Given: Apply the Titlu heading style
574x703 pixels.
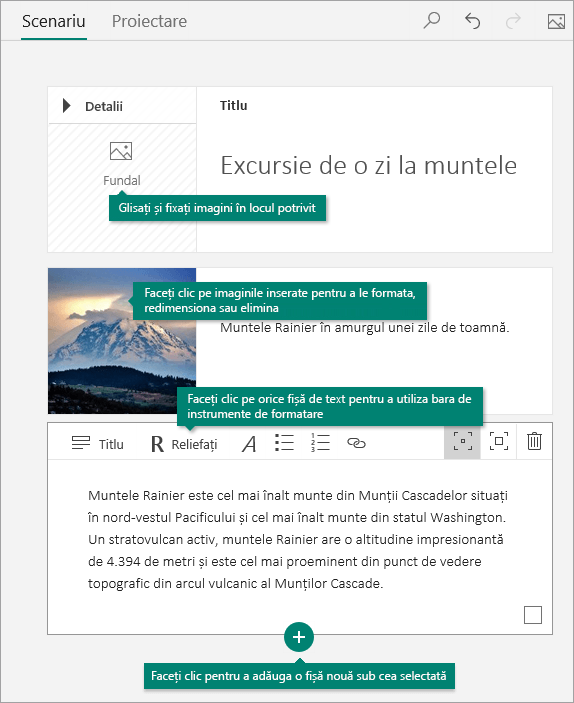Looking at the screenshot, I should (x=97, y=443).
